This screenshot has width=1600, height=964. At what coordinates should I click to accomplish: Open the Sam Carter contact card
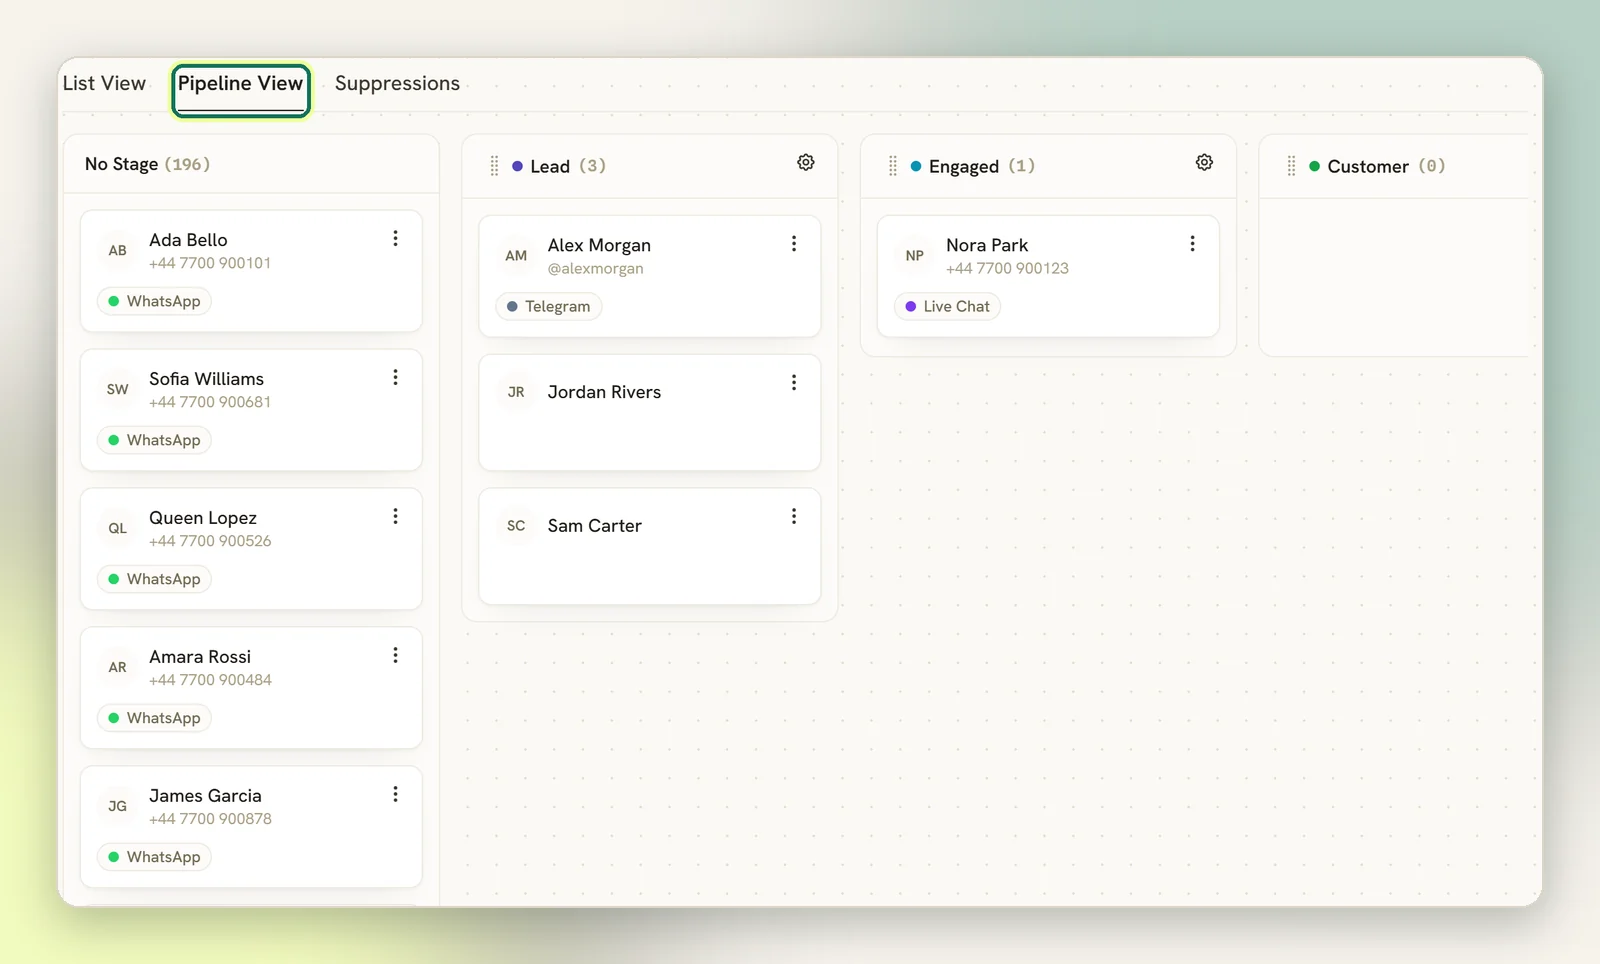point(650,546)
